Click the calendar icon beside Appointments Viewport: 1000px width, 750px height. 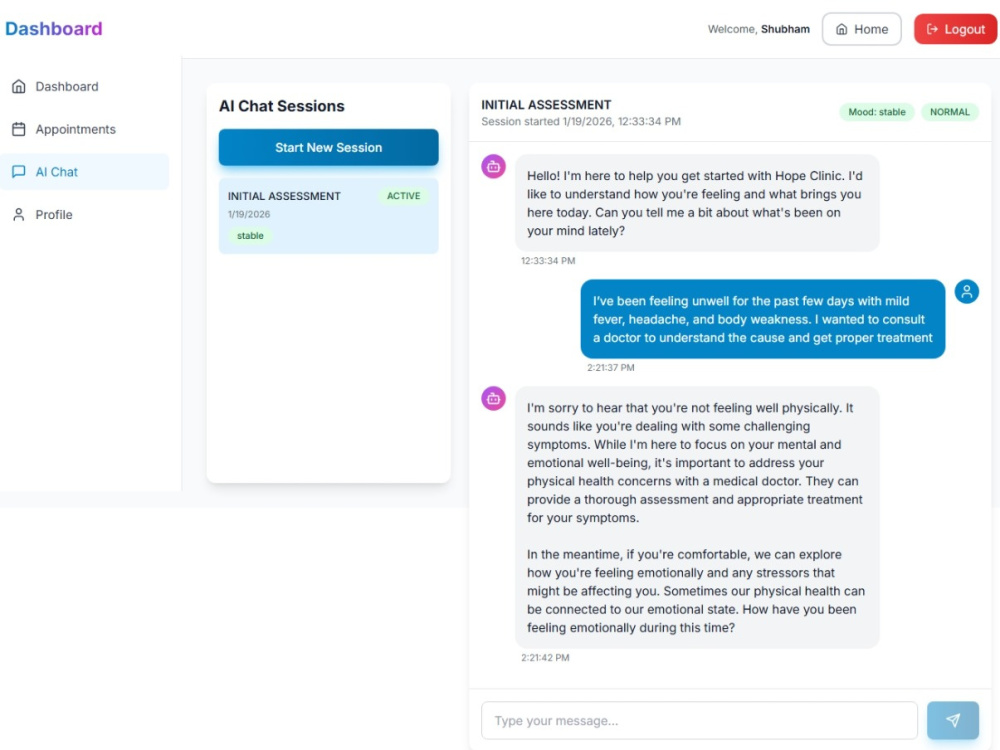point(19,129)
